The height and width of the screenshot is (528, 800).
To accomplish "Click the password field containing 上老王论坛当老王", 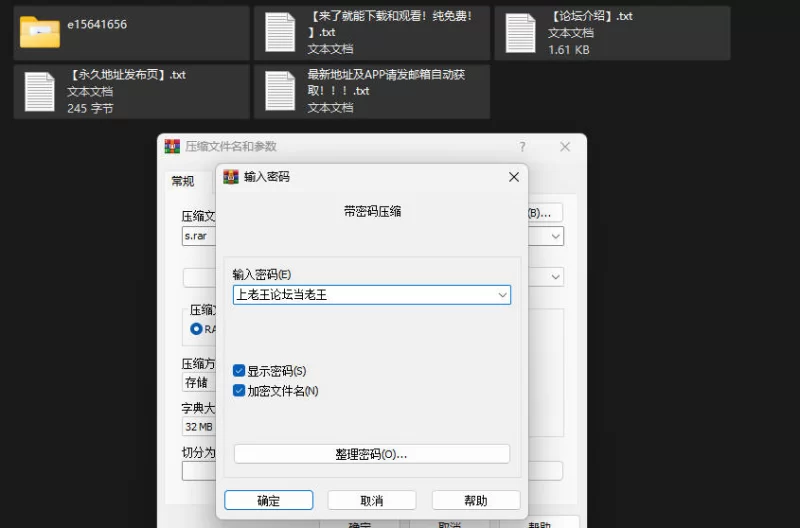I will click(371, 295).
